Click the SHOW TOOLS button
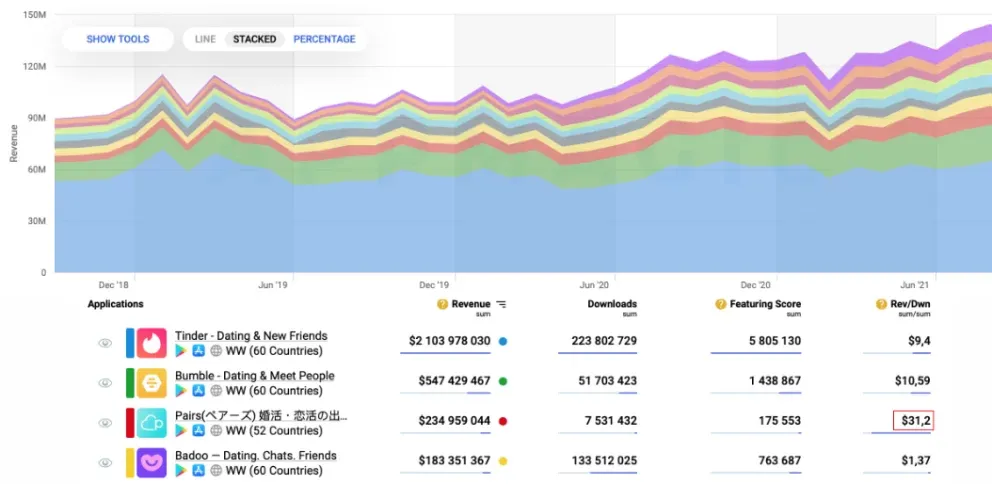 click(118, 39)
